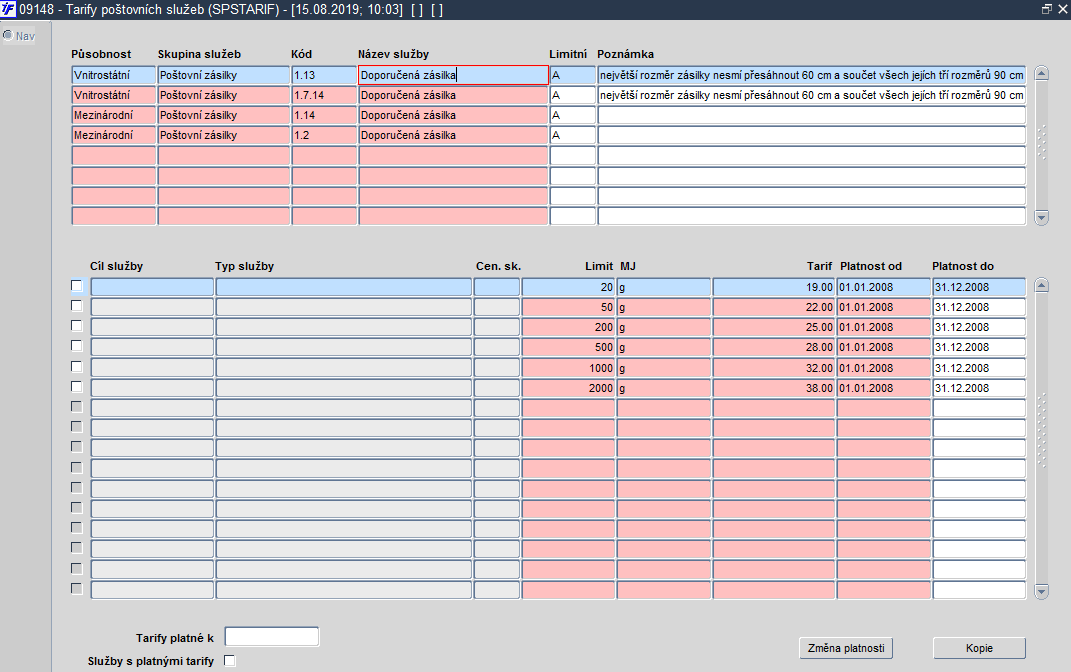The height and width of the screenshot is (672, 1071).
Task: Select the Nav radio button
Action: pyautogui.click(x=8, y=35)
